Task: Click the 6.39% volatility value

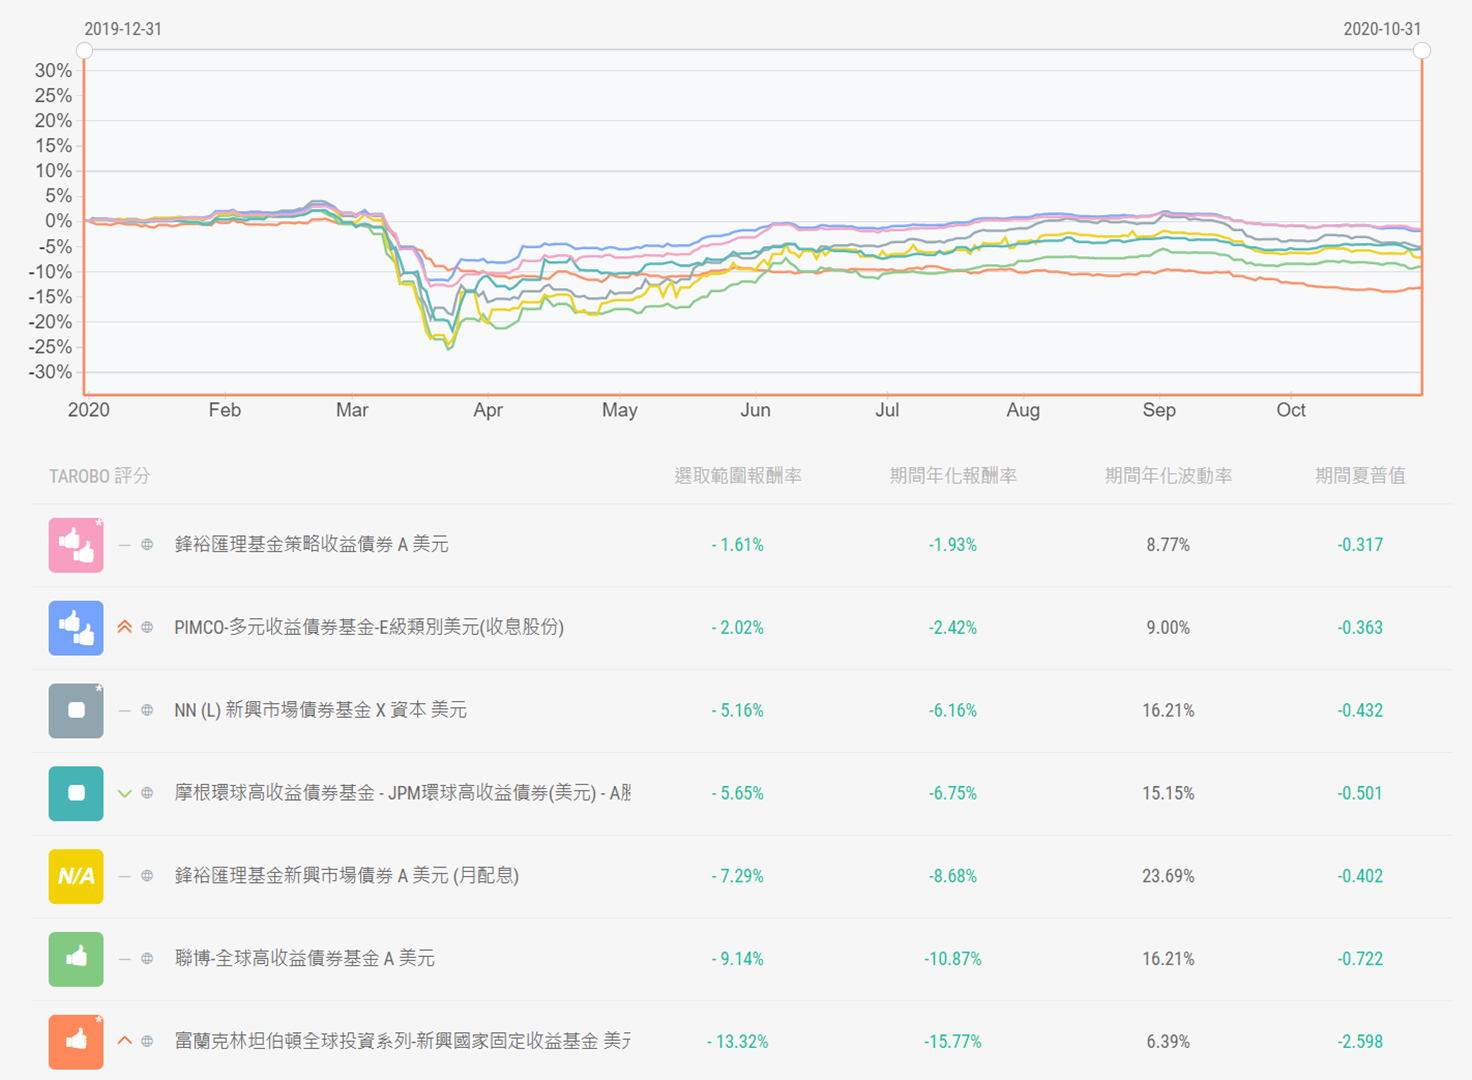Action: 1168,1042
